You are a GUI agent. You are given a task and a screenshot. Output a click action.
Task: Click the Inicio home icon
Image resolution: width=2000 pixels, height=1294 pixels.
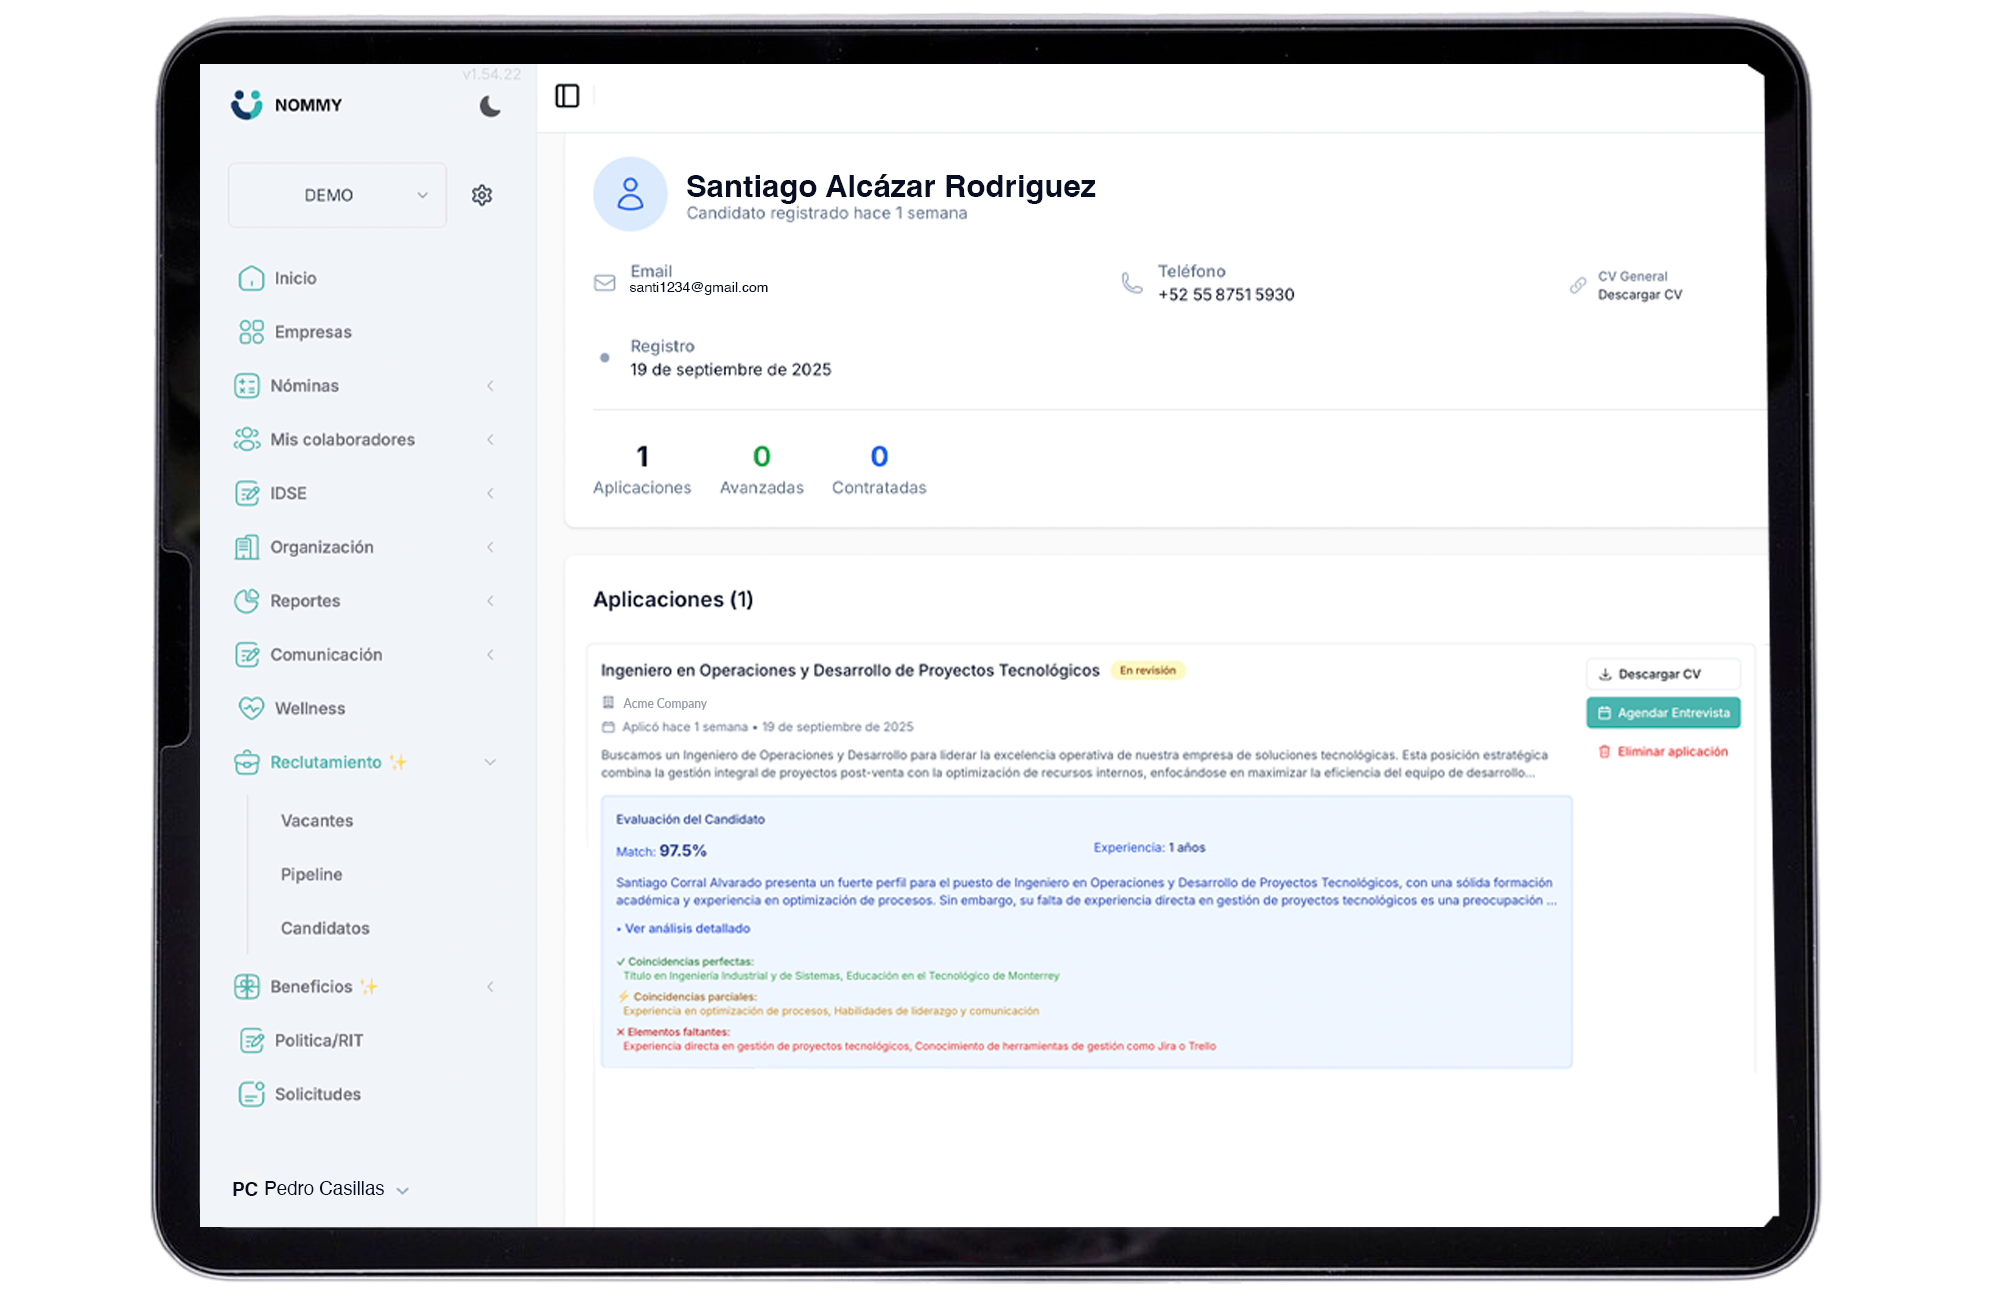click(251, 278)
